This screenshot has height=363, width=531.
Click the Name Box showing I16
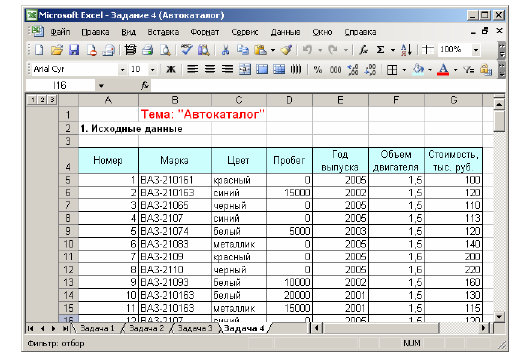pos(60,86)
